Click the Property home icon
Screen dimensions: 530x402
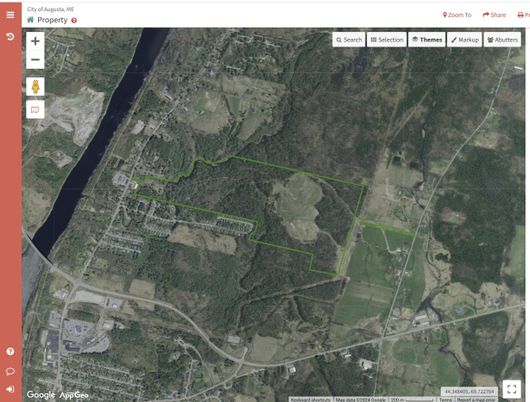[x=30, y=20]
